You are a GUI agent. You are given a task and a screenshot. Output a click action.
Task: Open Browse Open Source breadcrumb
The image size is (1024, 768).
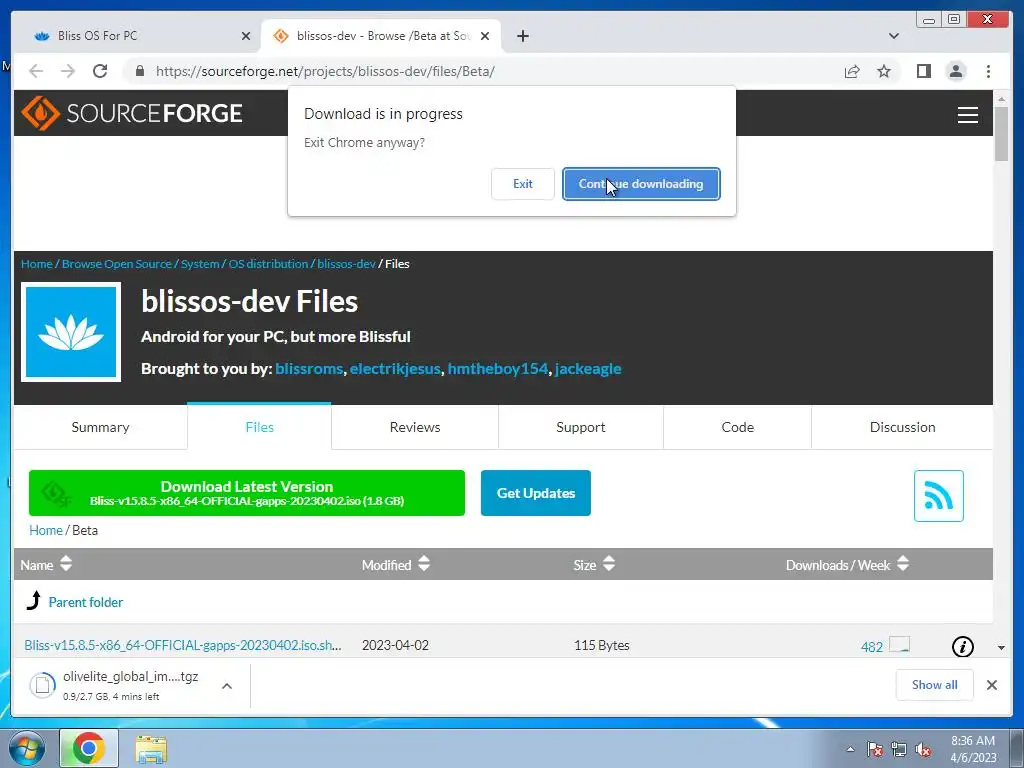pyautogui.click(x=116, y=264)
